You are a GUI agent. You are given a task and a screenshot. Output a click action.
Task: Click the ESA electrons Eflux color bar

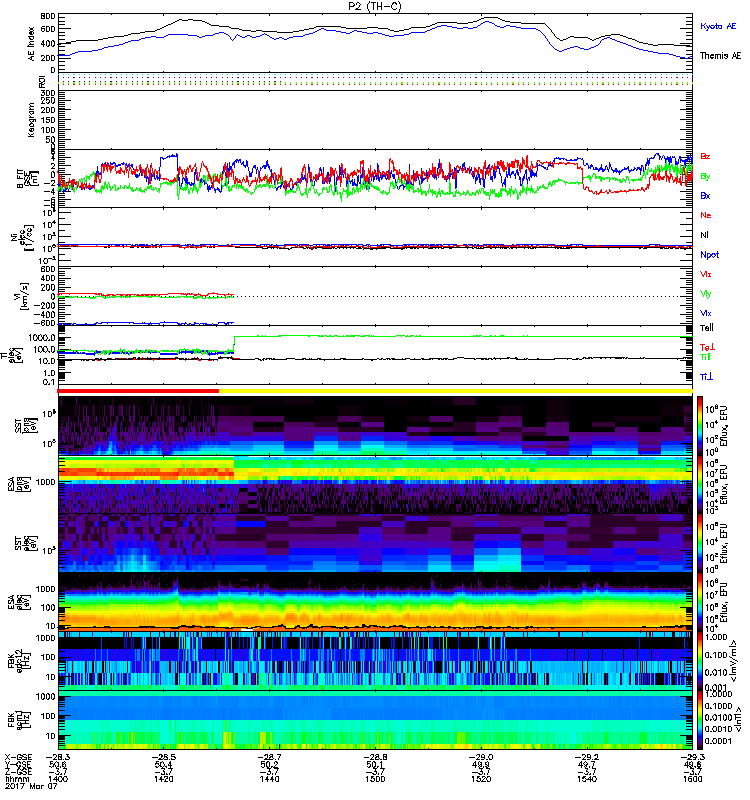coord(700,601)
